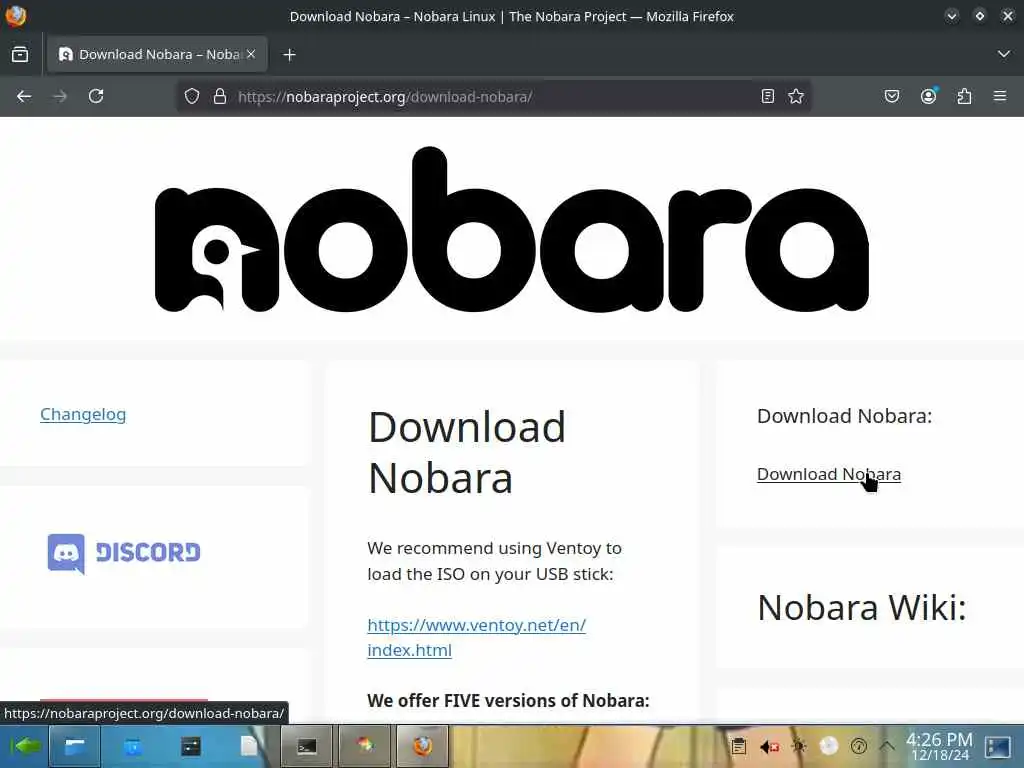Image resolution: width=1024 pixels, height=768 pixels.
Task: Bookmark this page with the star icon
Action: (x=796, y=97)
